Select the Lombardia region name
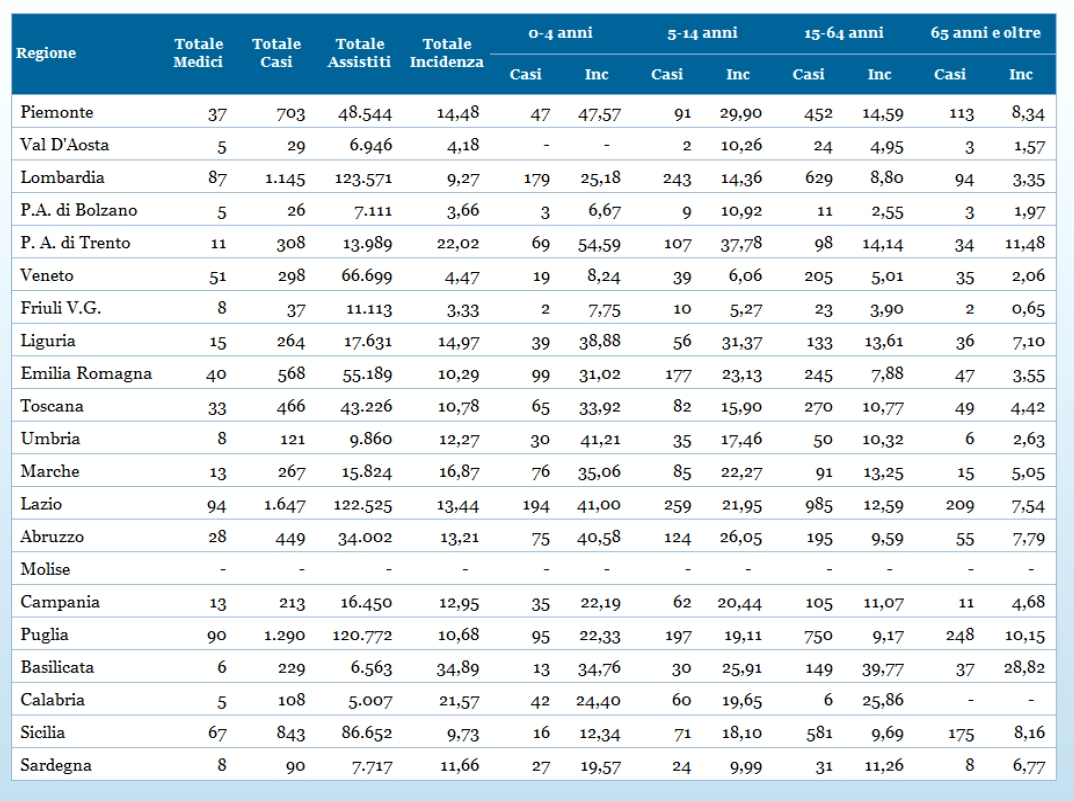Screen dimensions: 1074x801 [x=62, y=177]
